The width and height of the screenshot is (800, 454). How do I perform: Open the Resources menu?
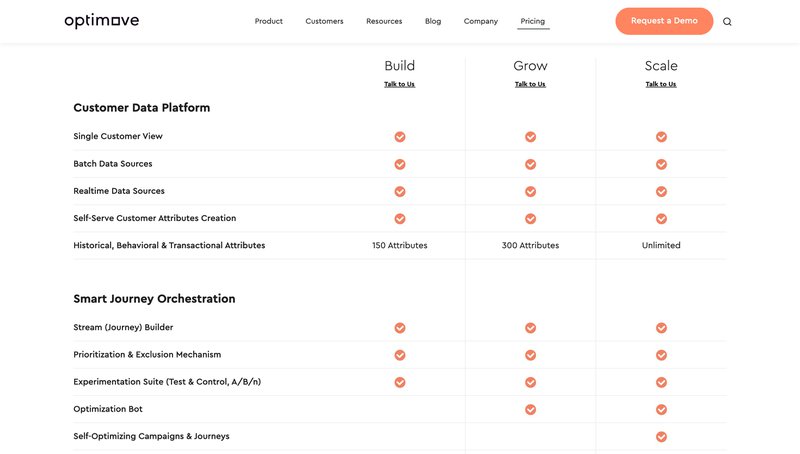pyautogui.click(x=384, y=21)
